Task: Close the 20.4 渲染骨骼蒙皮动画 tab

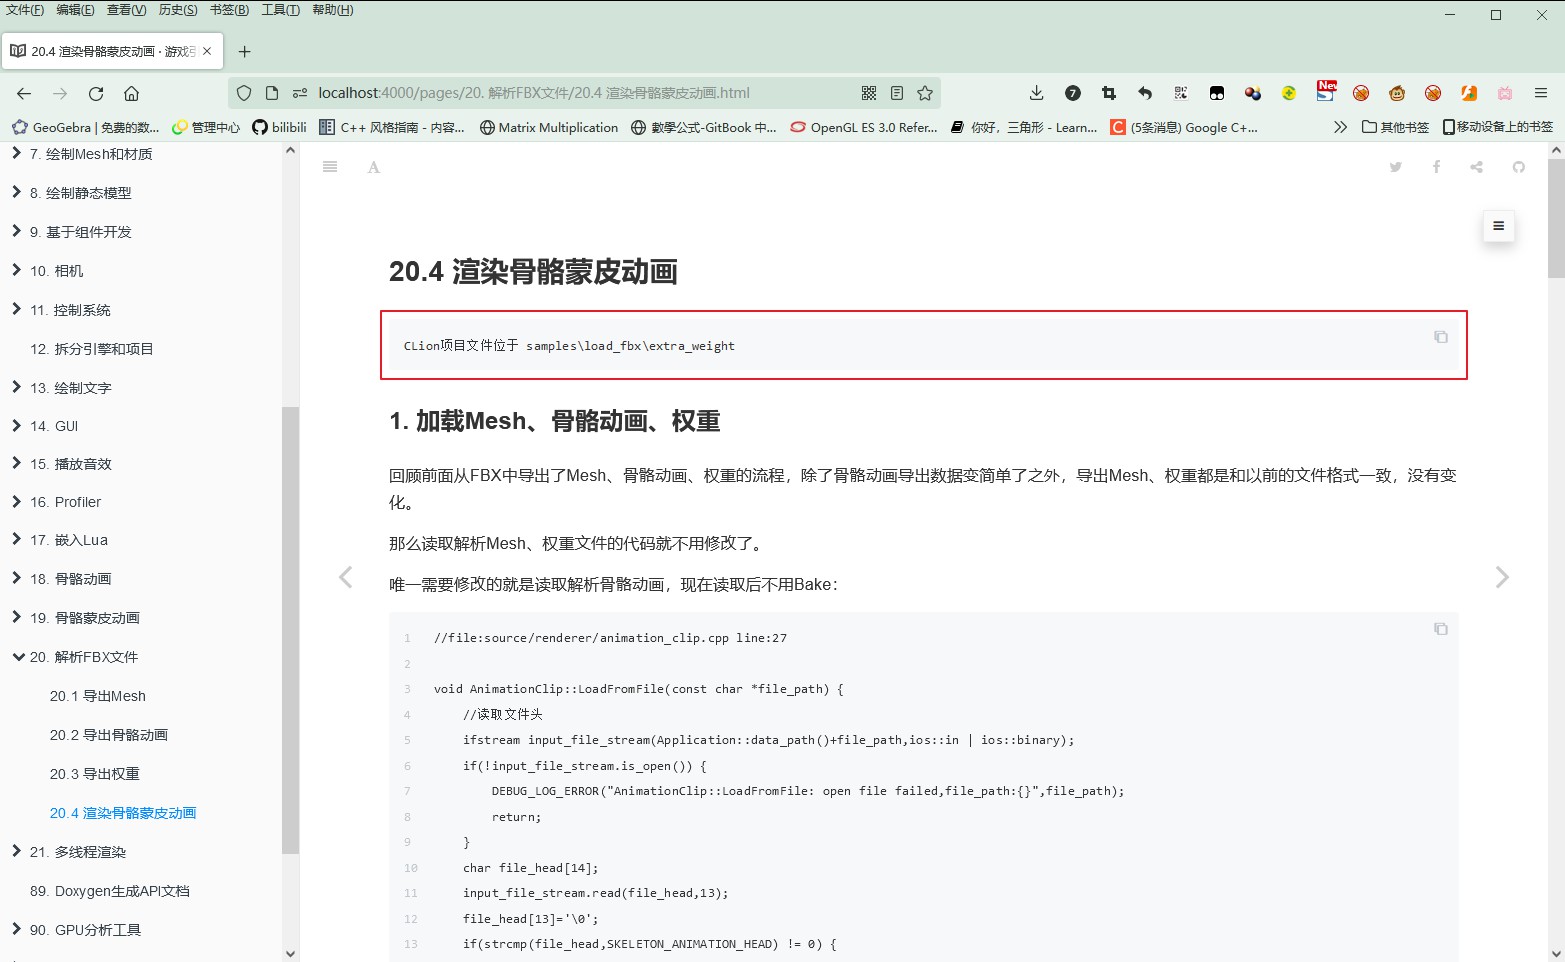Action: click(207, 51)
